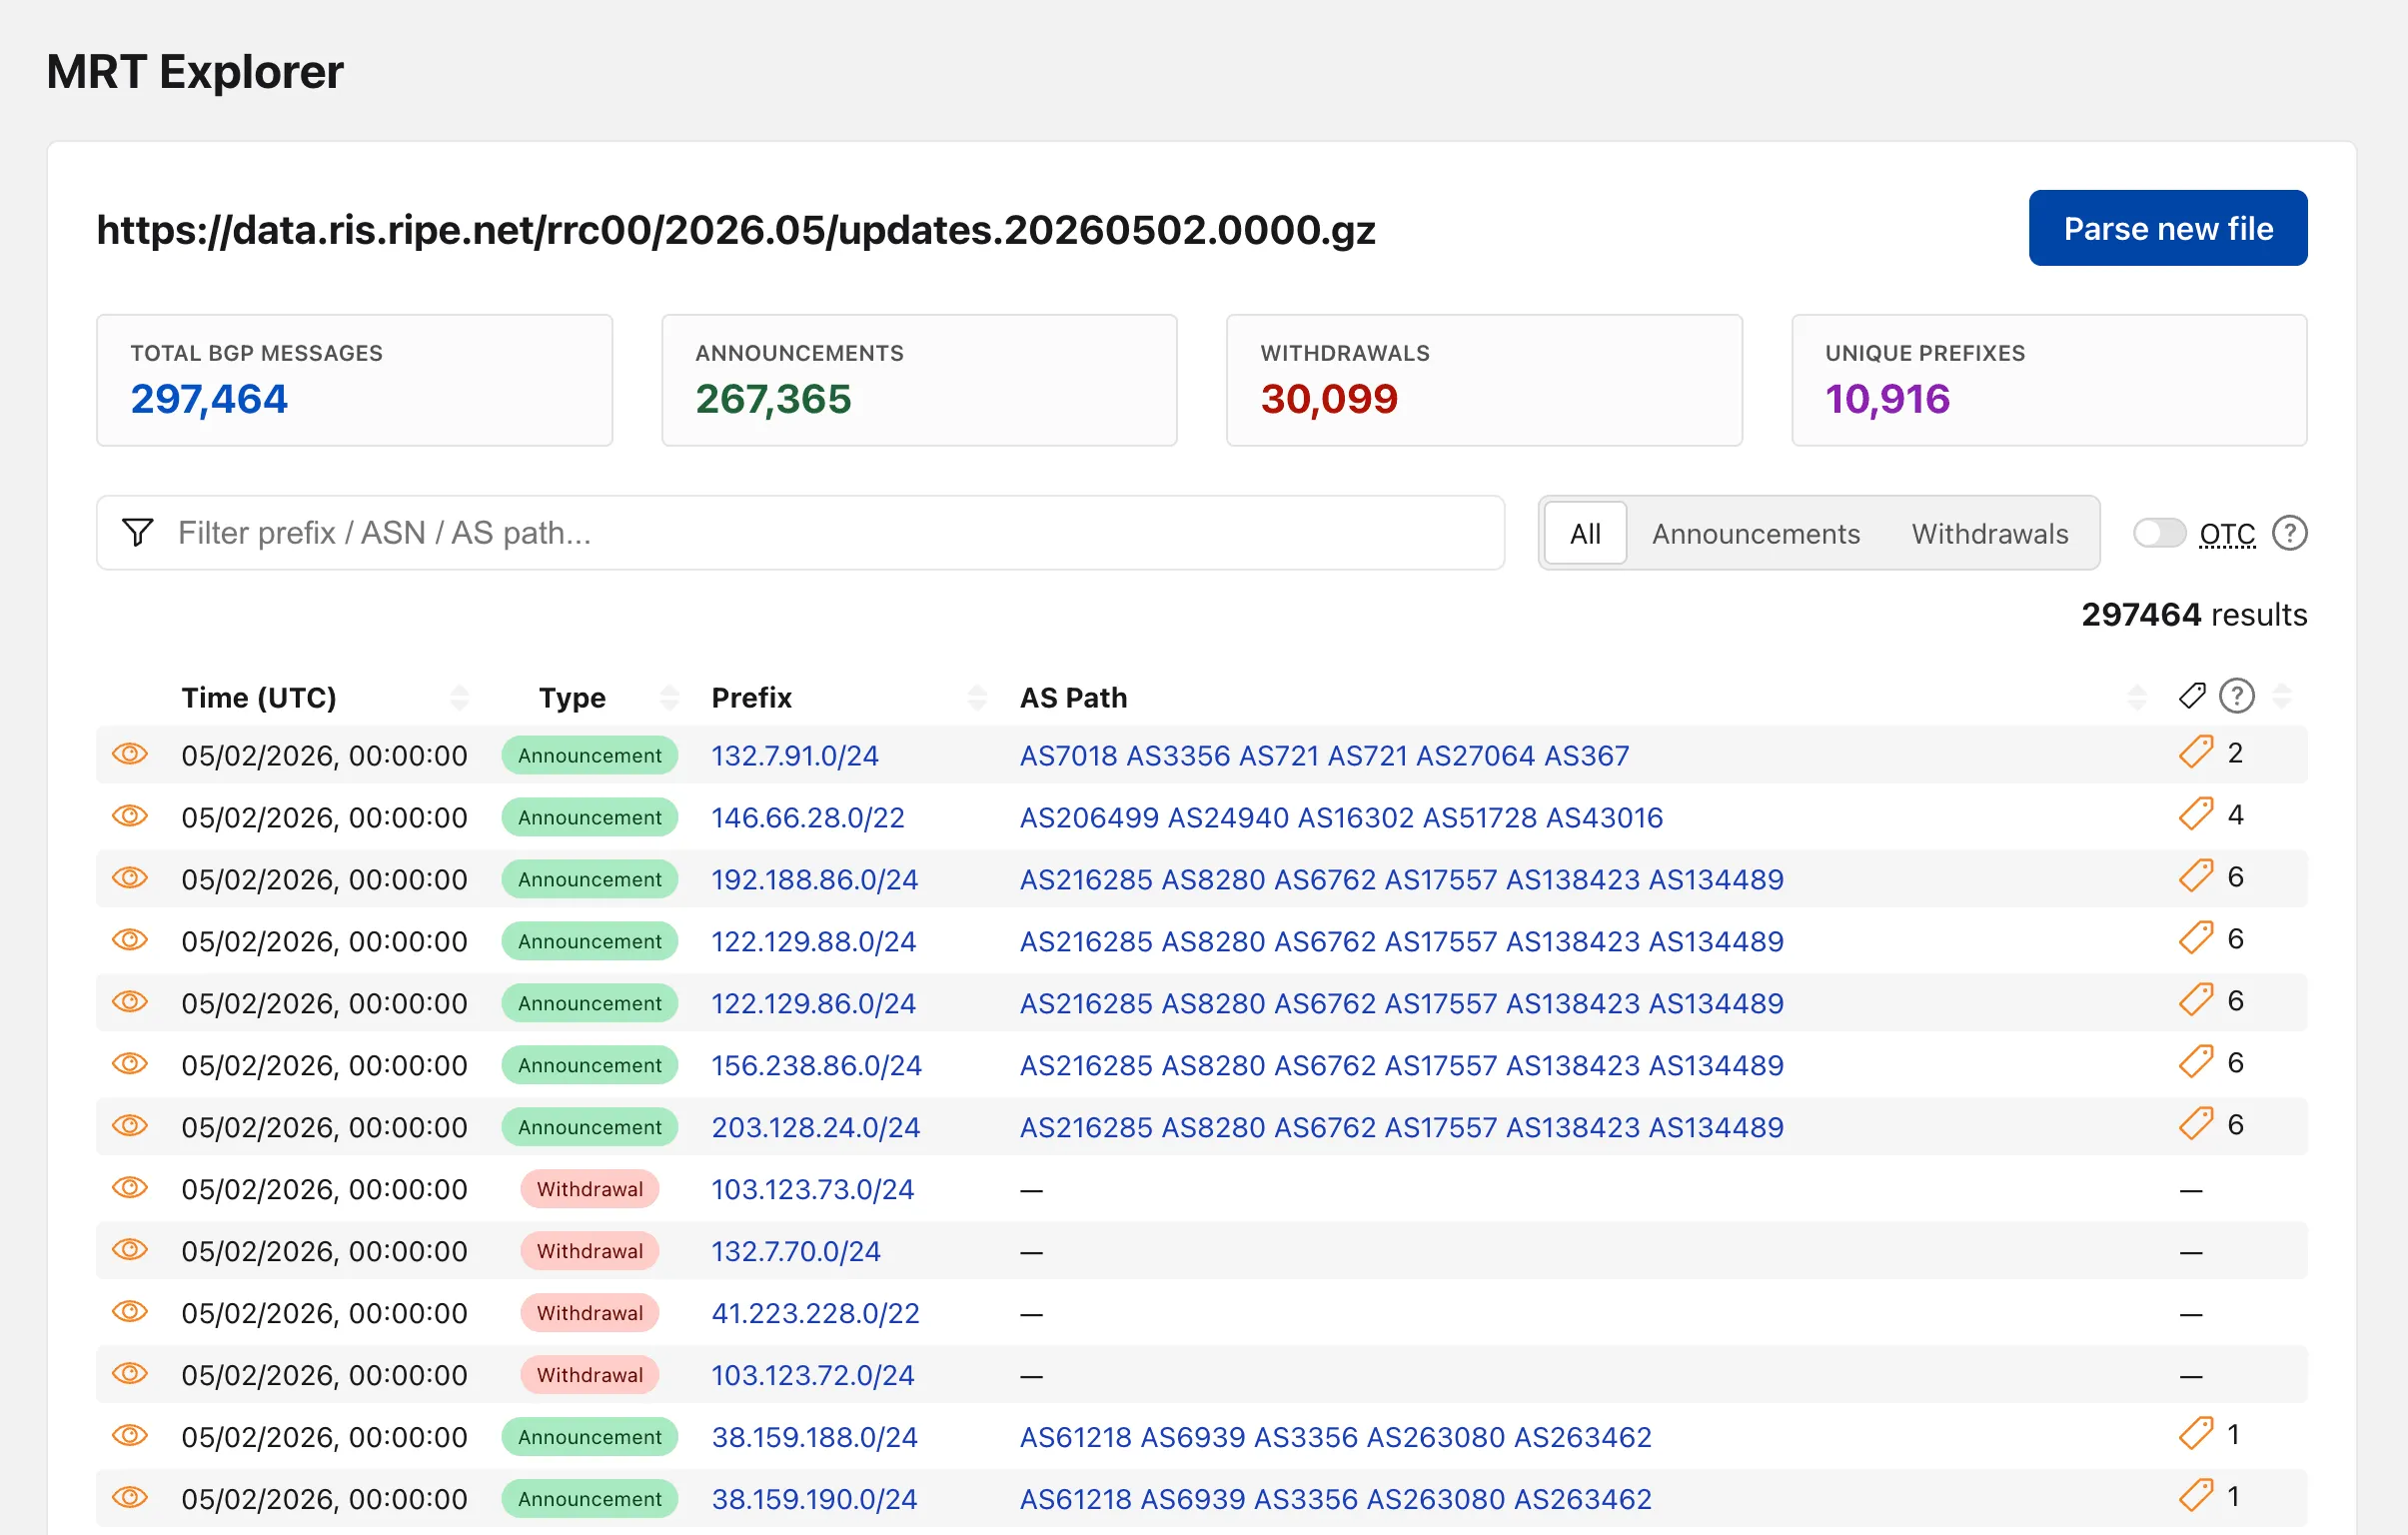Switch to Announcements filter tab
This screenshot has width=2408, height=1535.
[x=1755, y=533]
